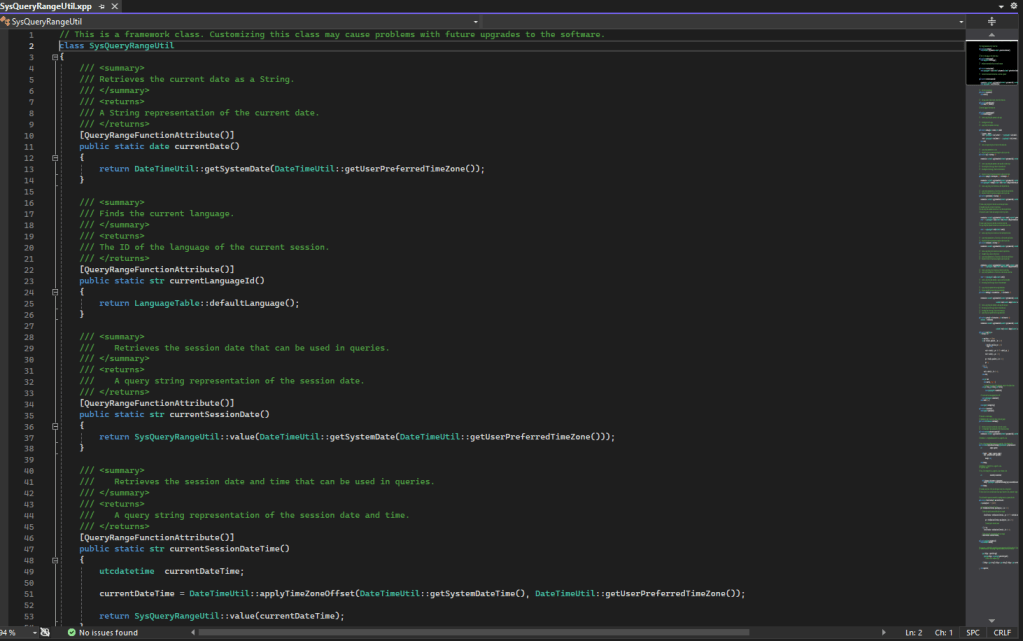Select the SysQueryRangeUtil.xpp document tab

click(45, 6)
